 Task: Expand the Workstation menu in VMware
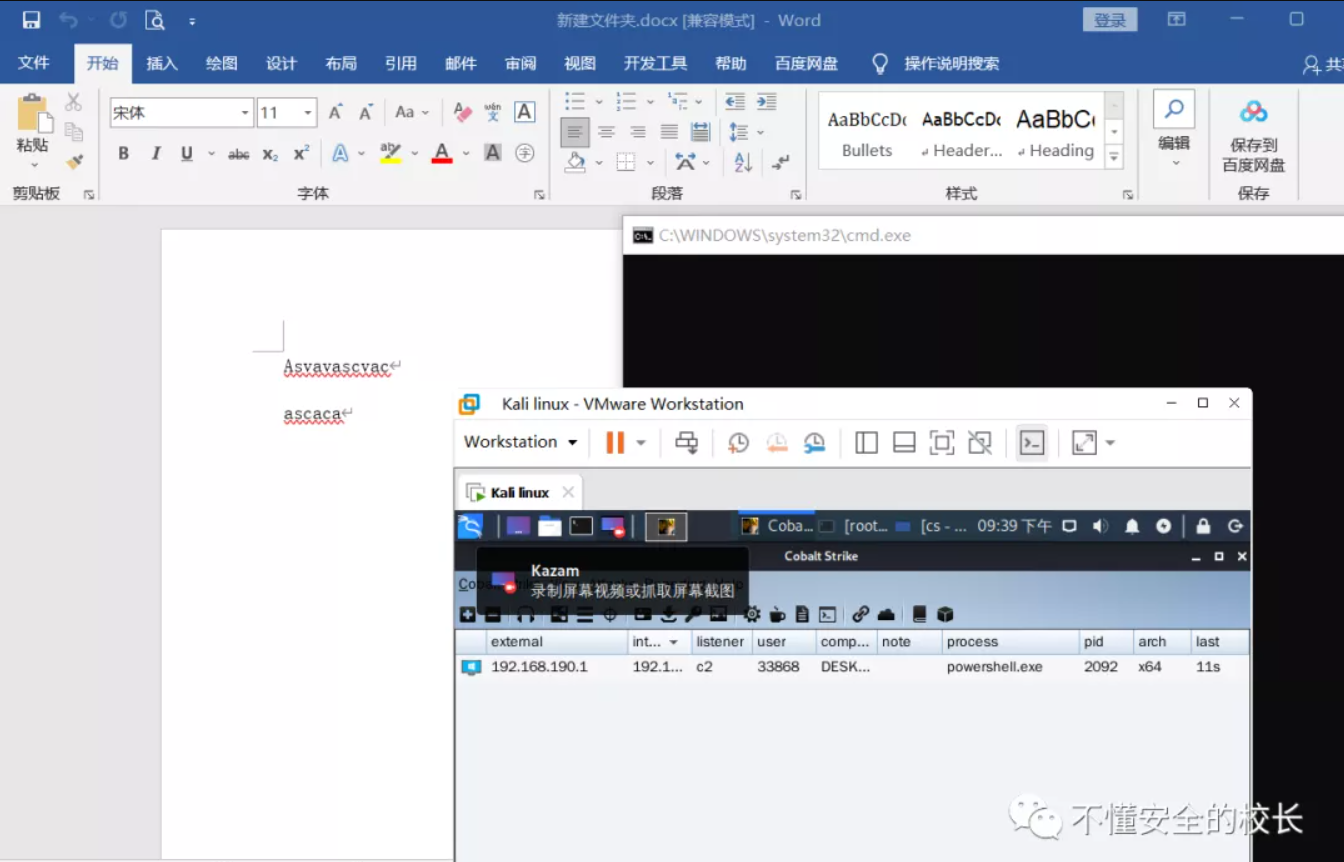point(520,442)
